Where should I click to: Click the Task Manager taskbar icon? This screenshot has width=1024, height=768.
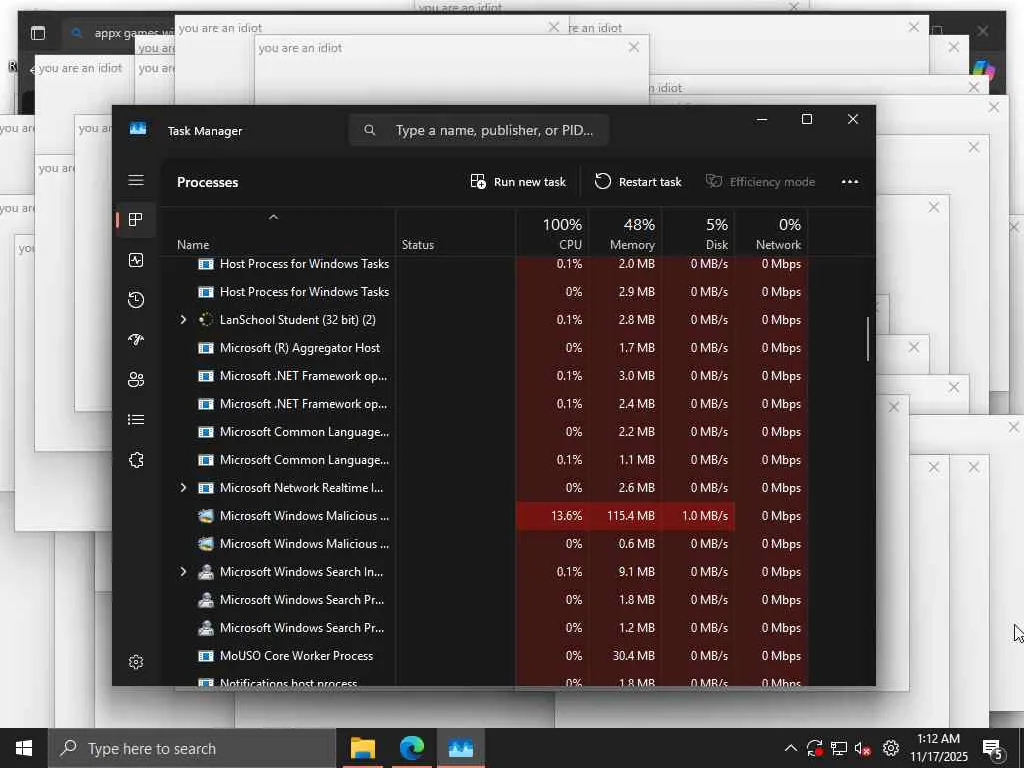pyautogui.click(x=460, y=748)
